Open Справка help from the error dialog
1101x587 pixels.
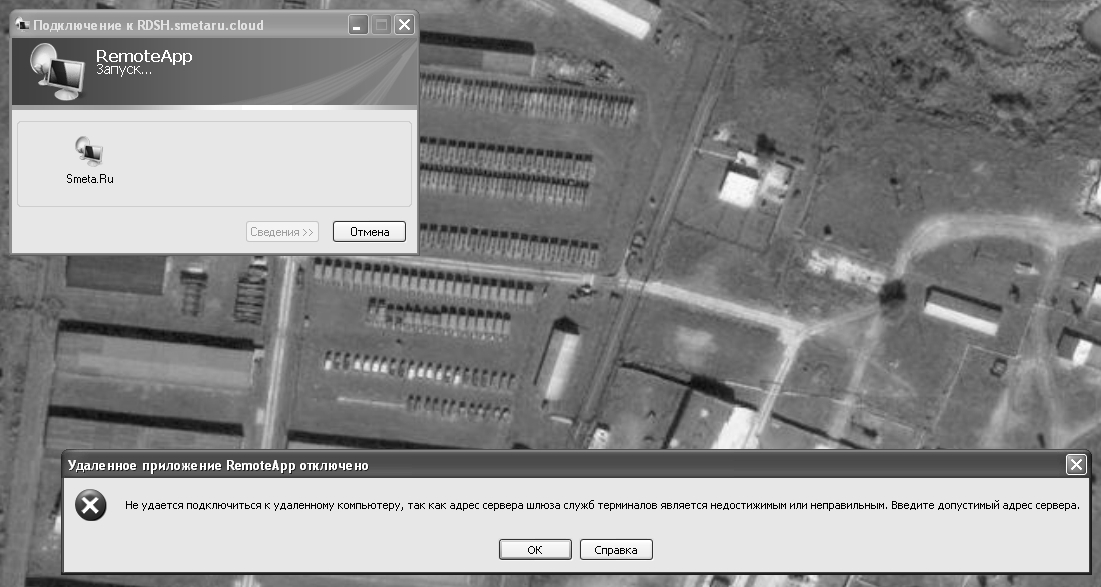point(616,550)
